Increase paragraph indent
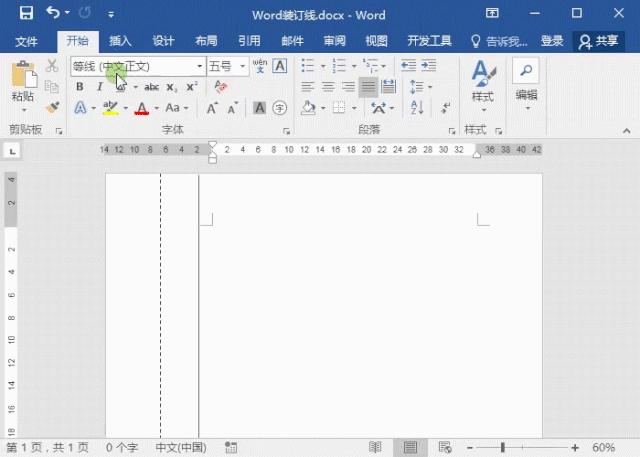Image resolution: width=640 pixels, height=457 pixels. pyautogui.click(x=430, y=65)
